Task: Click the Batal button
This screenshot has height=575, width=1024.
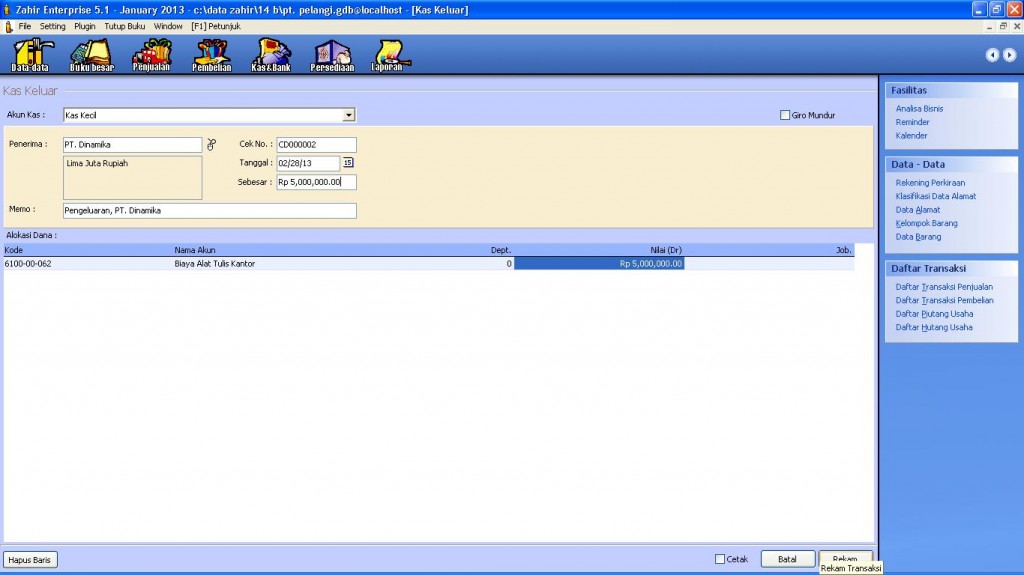Action: (787, 559)
